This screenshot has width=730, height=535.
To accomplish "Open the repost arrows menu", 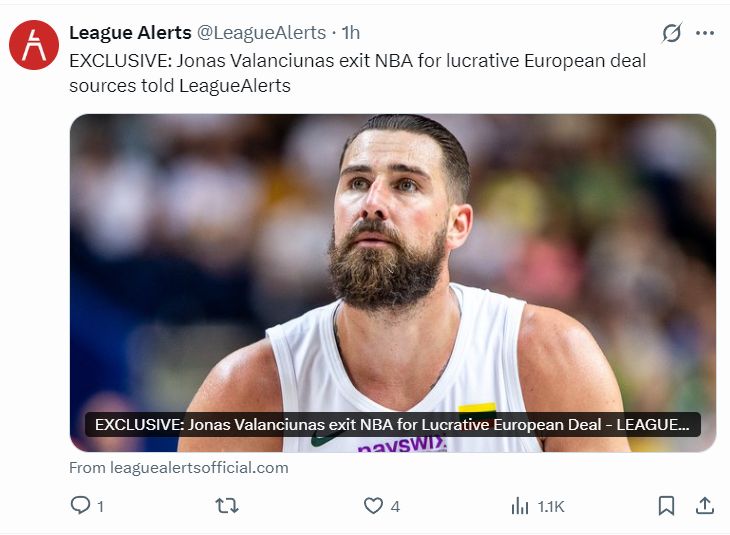I will pyautogui.click(x=227, y=506).
